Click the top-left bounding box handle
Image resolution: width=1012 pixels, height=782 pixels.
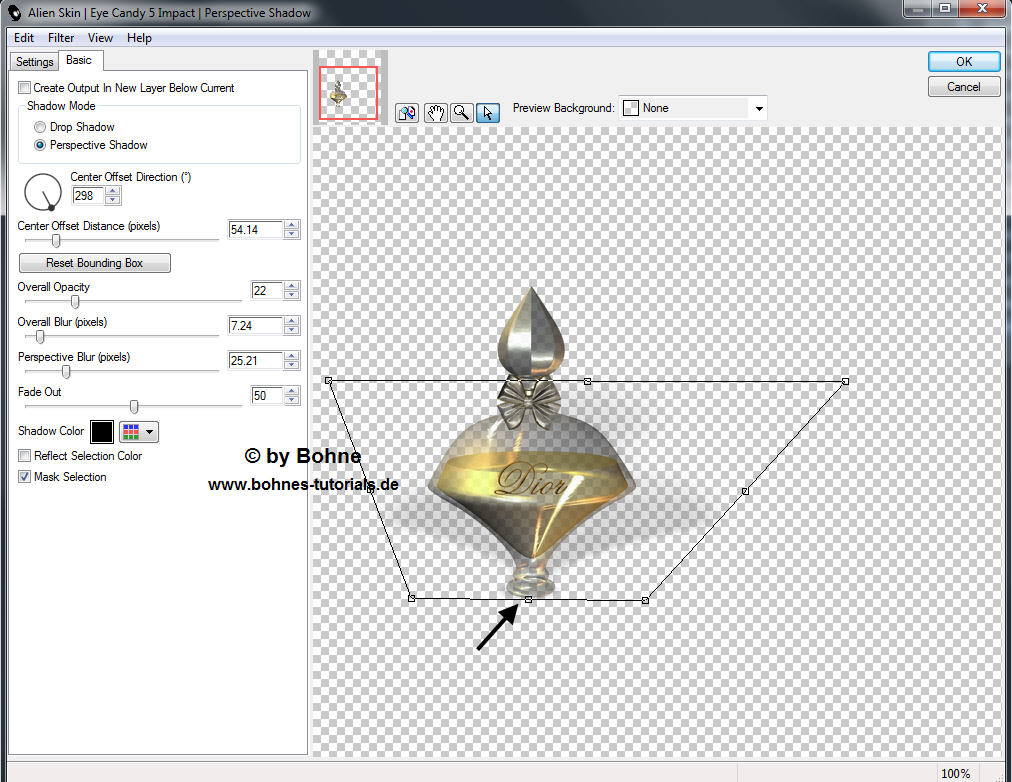(328, 381)
